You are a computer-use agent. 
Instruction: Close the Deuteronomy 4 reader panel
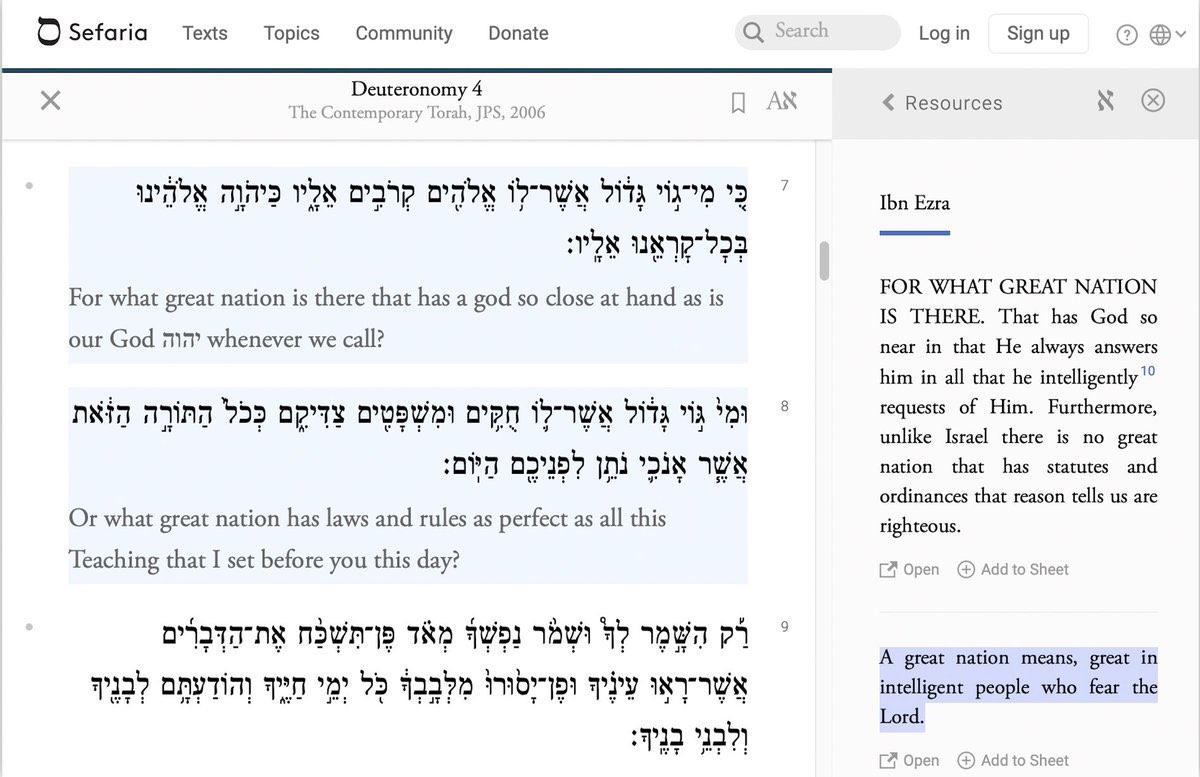pyautogui.click(x=50, y=100)
